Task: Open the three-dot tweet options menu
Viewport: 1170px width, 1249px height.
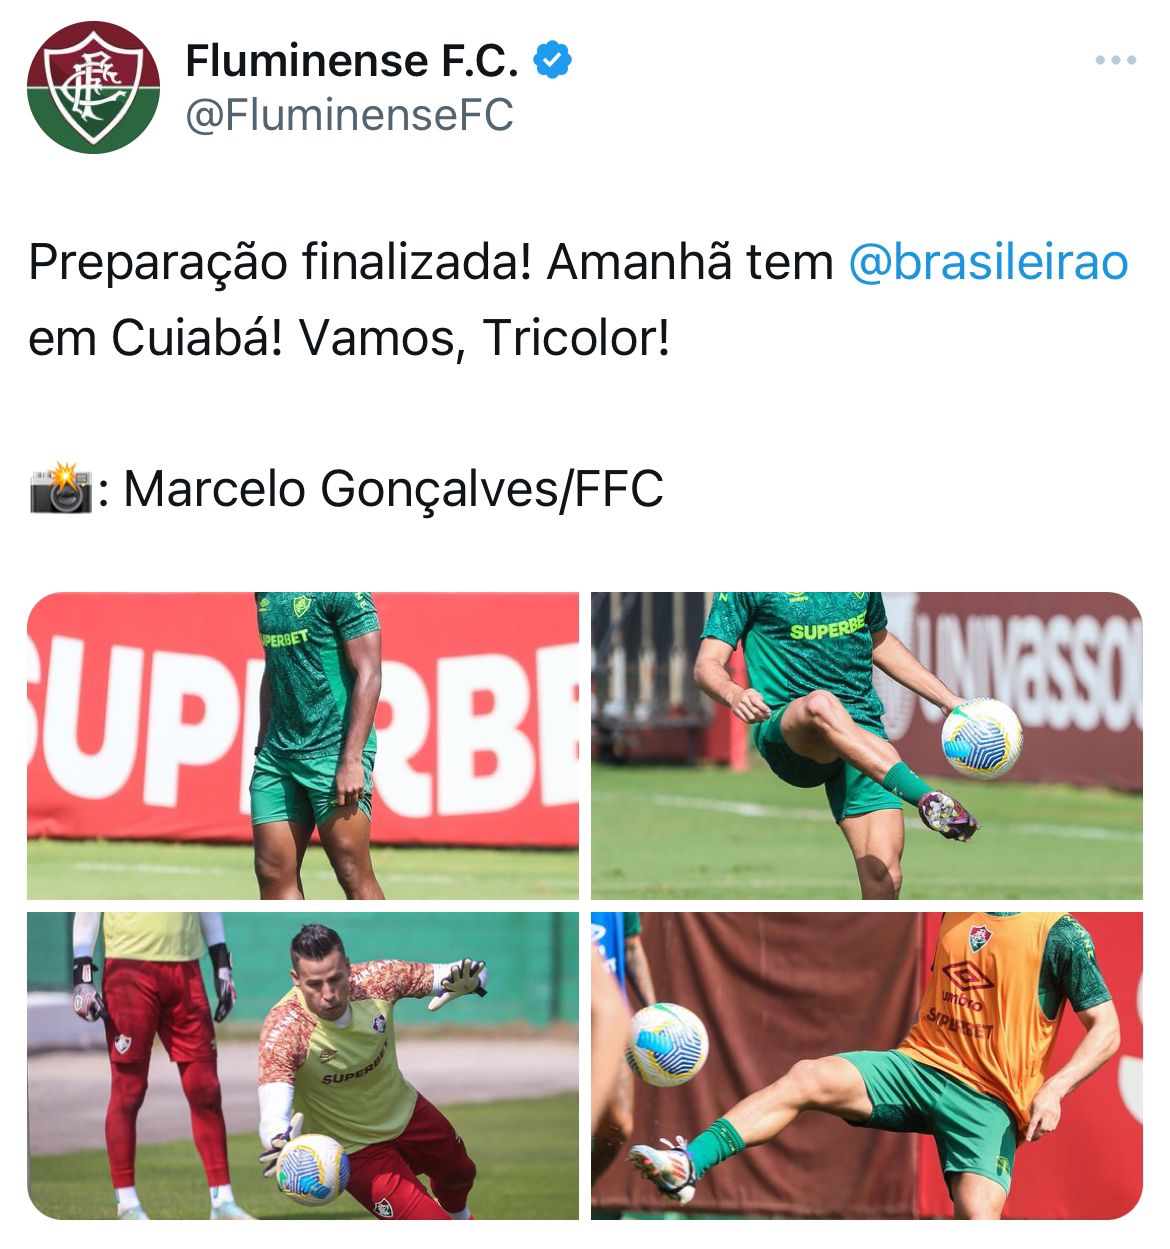Action: [x=1115, y=60]
